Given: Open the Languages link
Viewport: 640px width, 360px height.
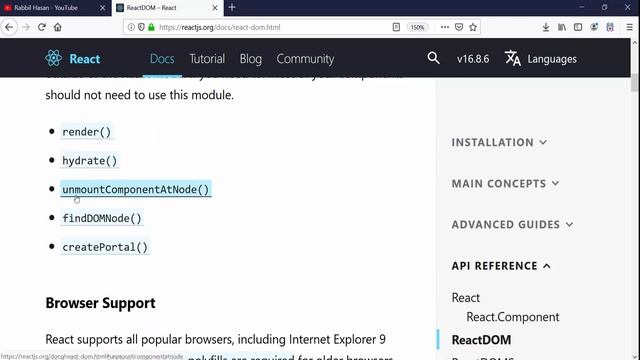Looking at the screenshot, I should coord(552,59).
